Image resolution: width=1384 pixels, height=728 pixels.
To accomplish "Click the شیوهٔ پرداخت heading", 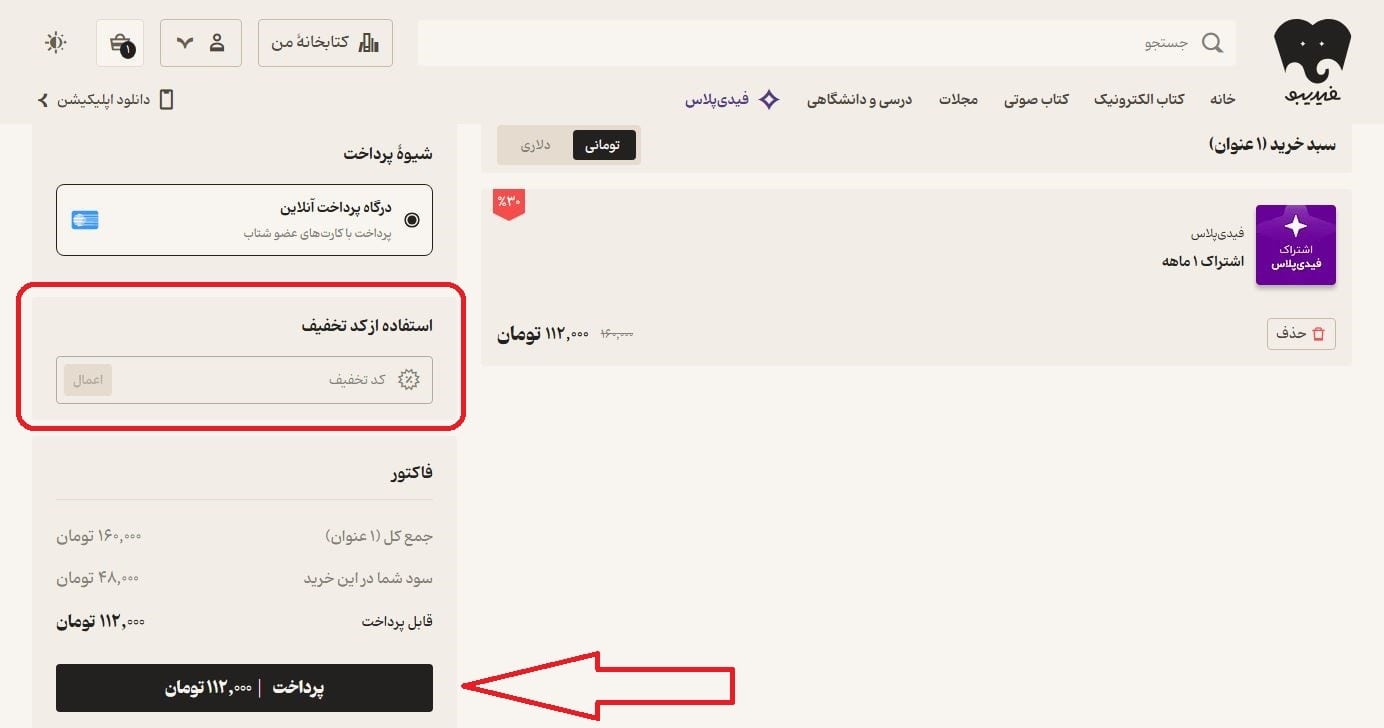I will click(x=388, y=154).
